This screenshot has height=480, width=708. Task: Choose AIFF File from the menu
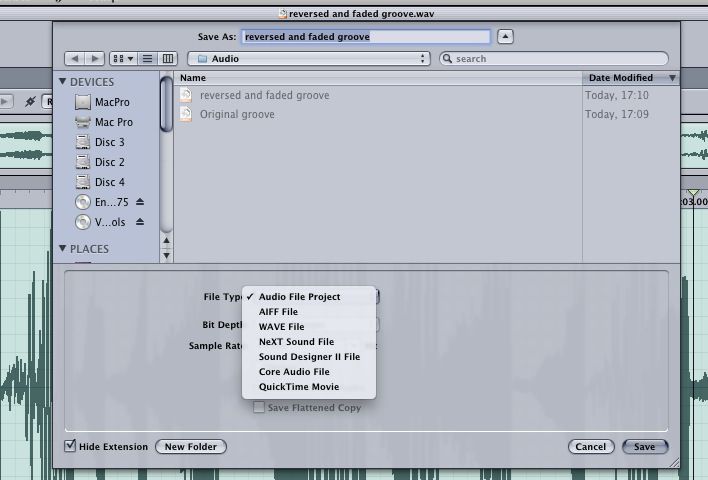coord(309,312)
